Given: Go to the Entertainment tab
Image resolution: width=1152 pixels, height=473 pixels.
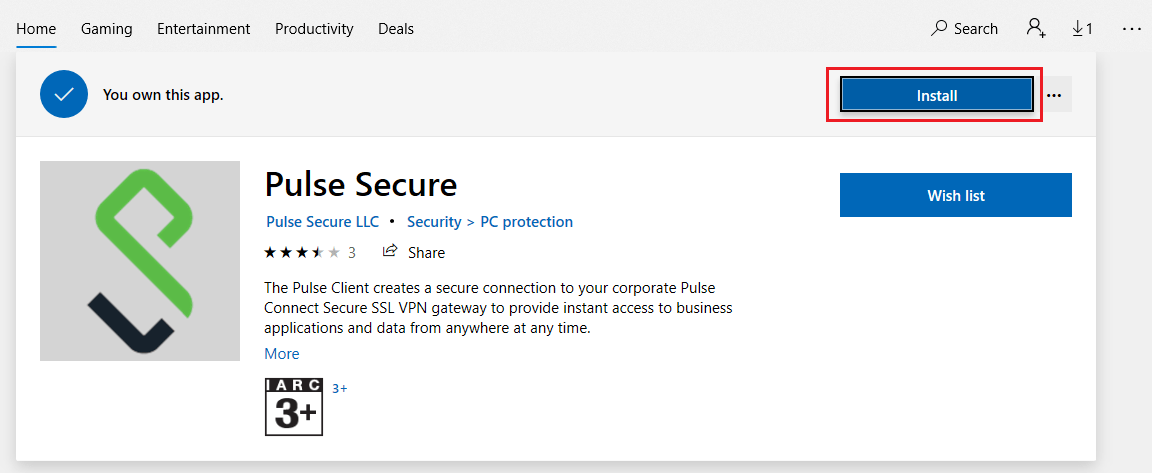Looking at the screenshot, I should tap(204, 29).
